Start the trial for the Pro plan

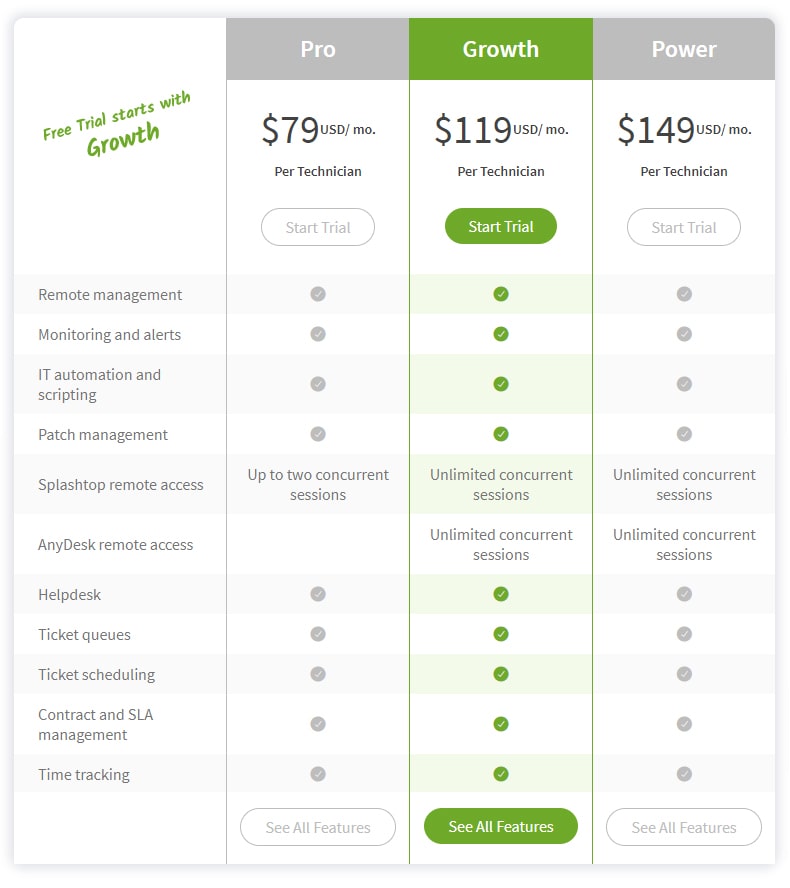click(318, 227)
